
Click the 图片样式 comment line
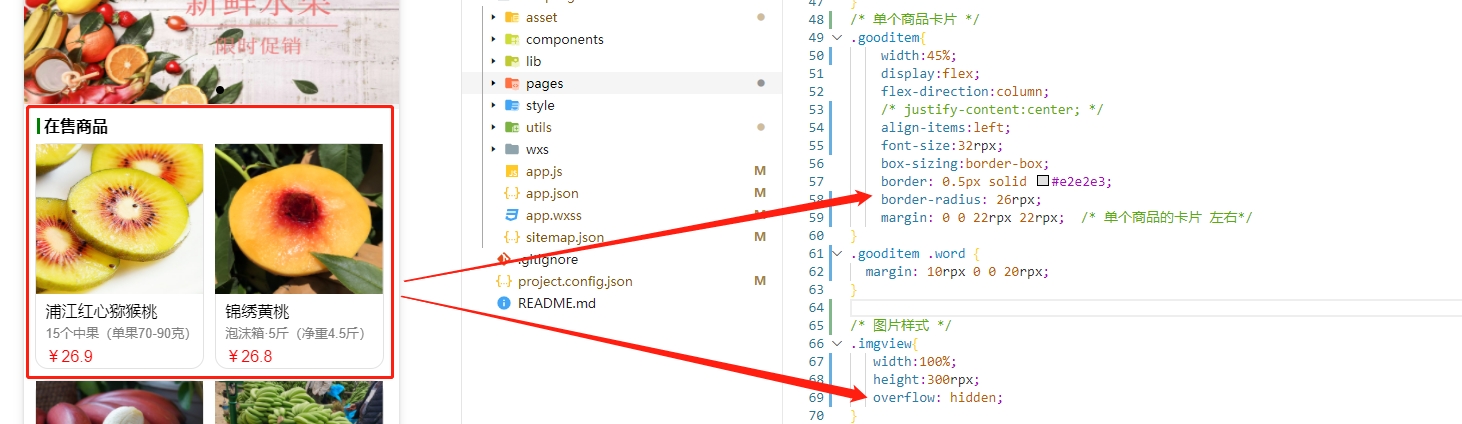[900, 326]
